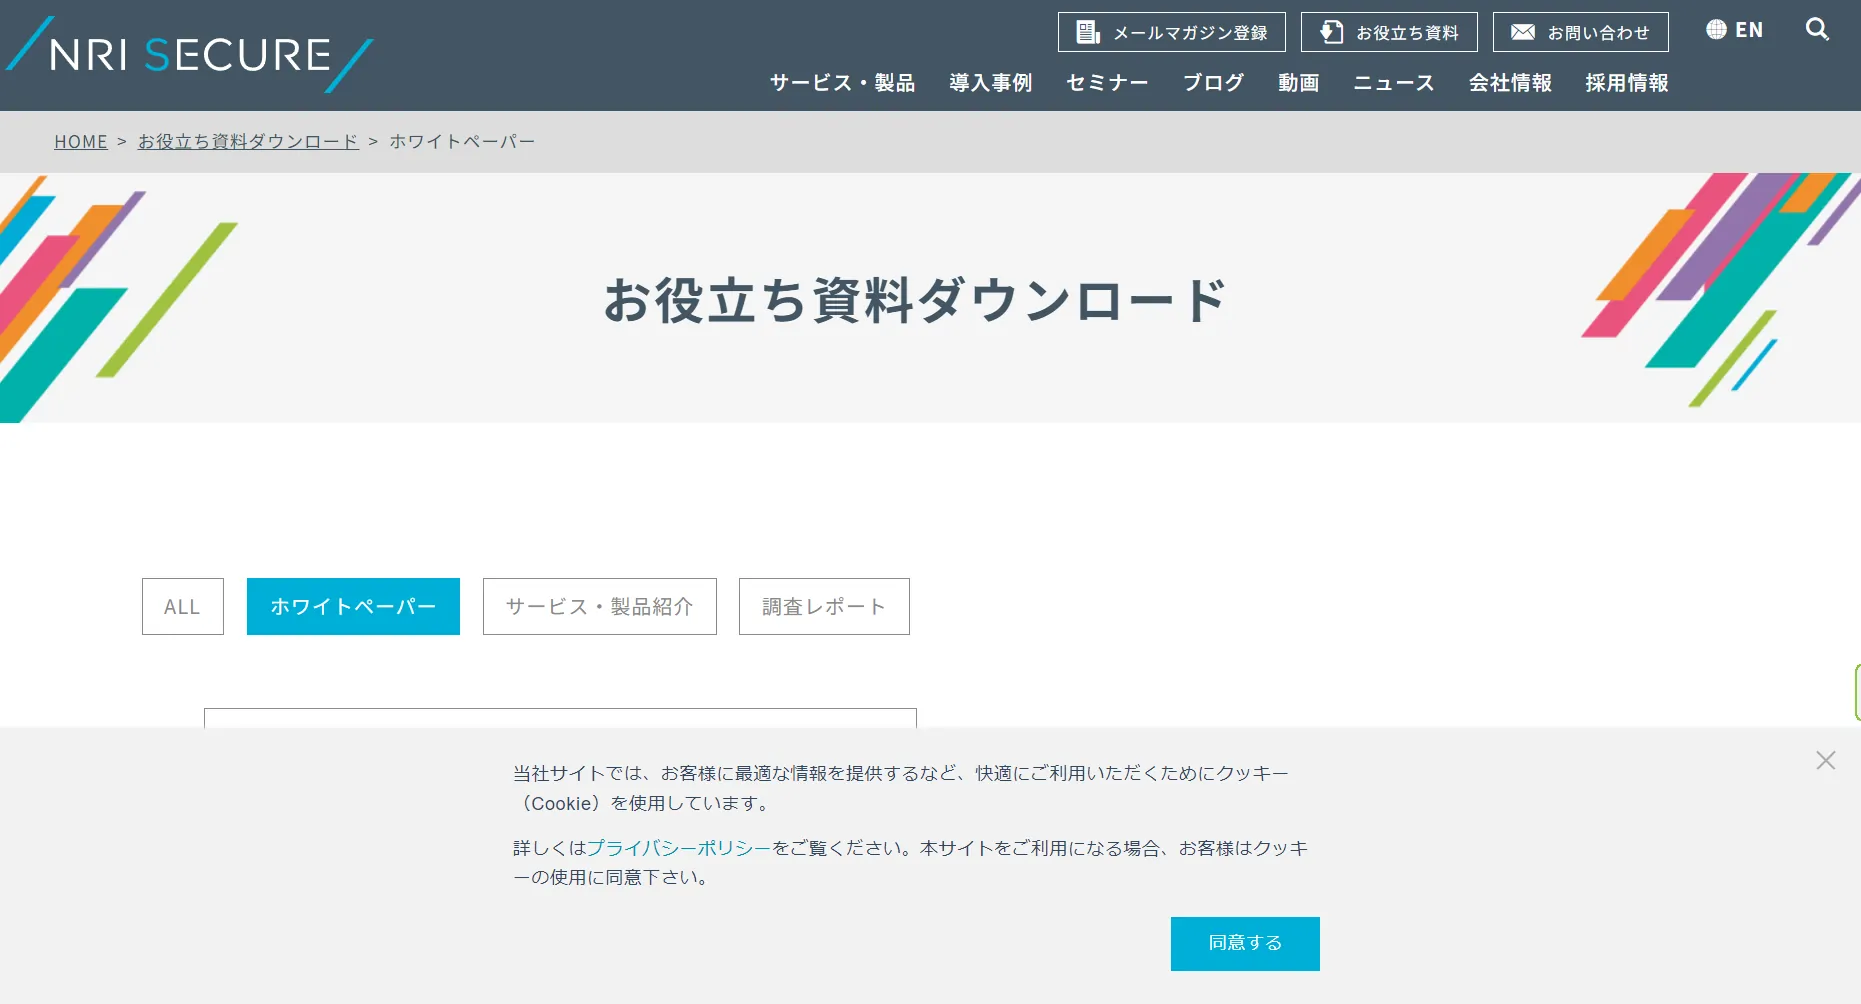Click the NRI SECURE logo
The image size is (1861, 1004).
189,55
